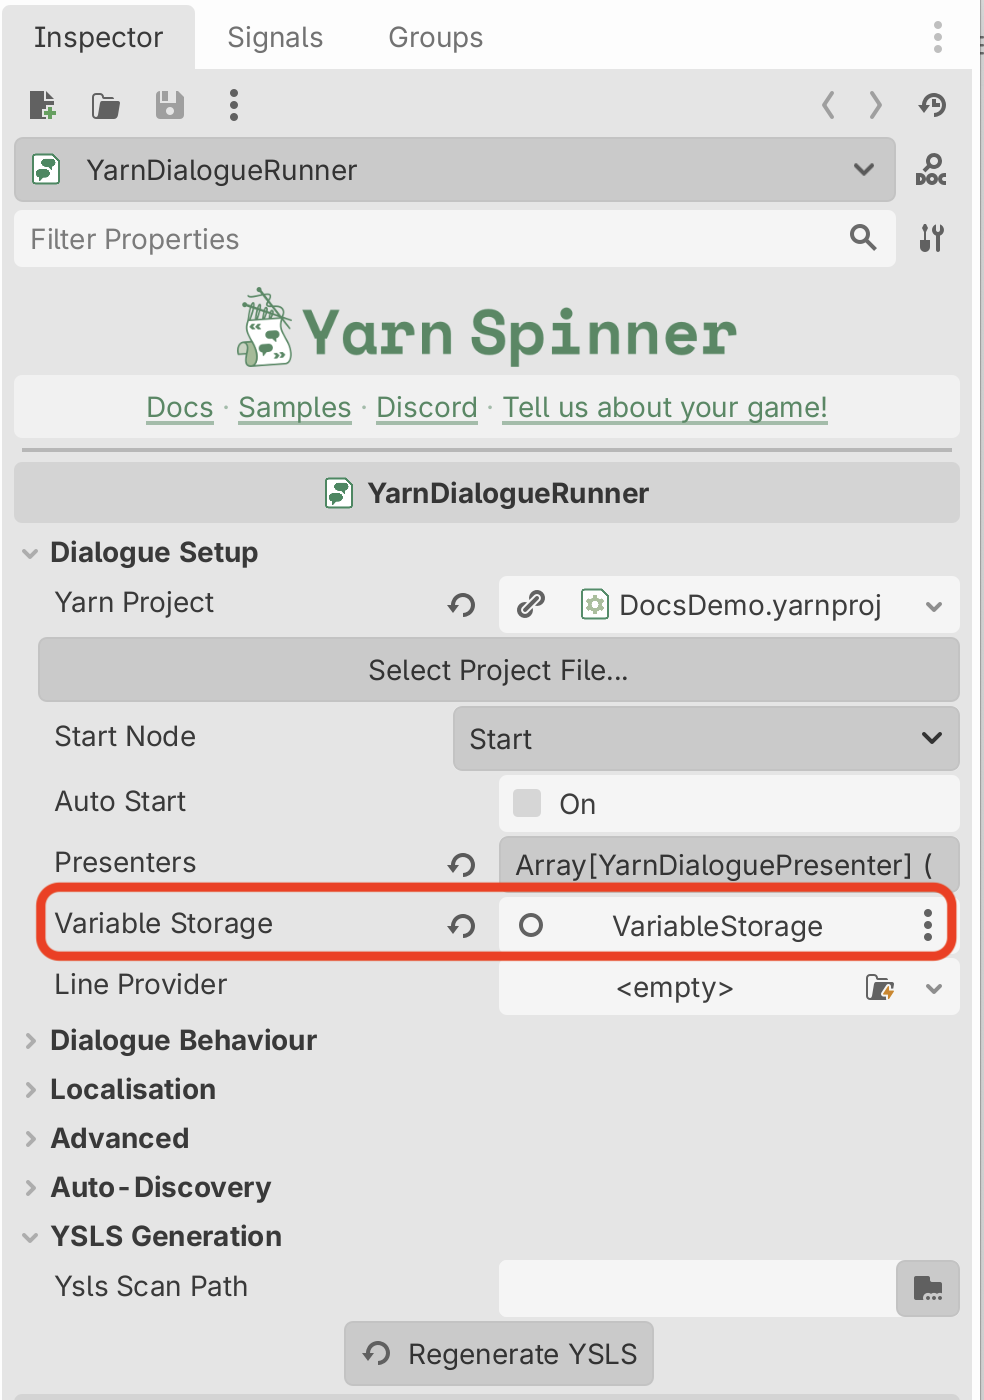Open the Samples link
This screenshot has height=1400, width=984.
(x=295, y=407)
